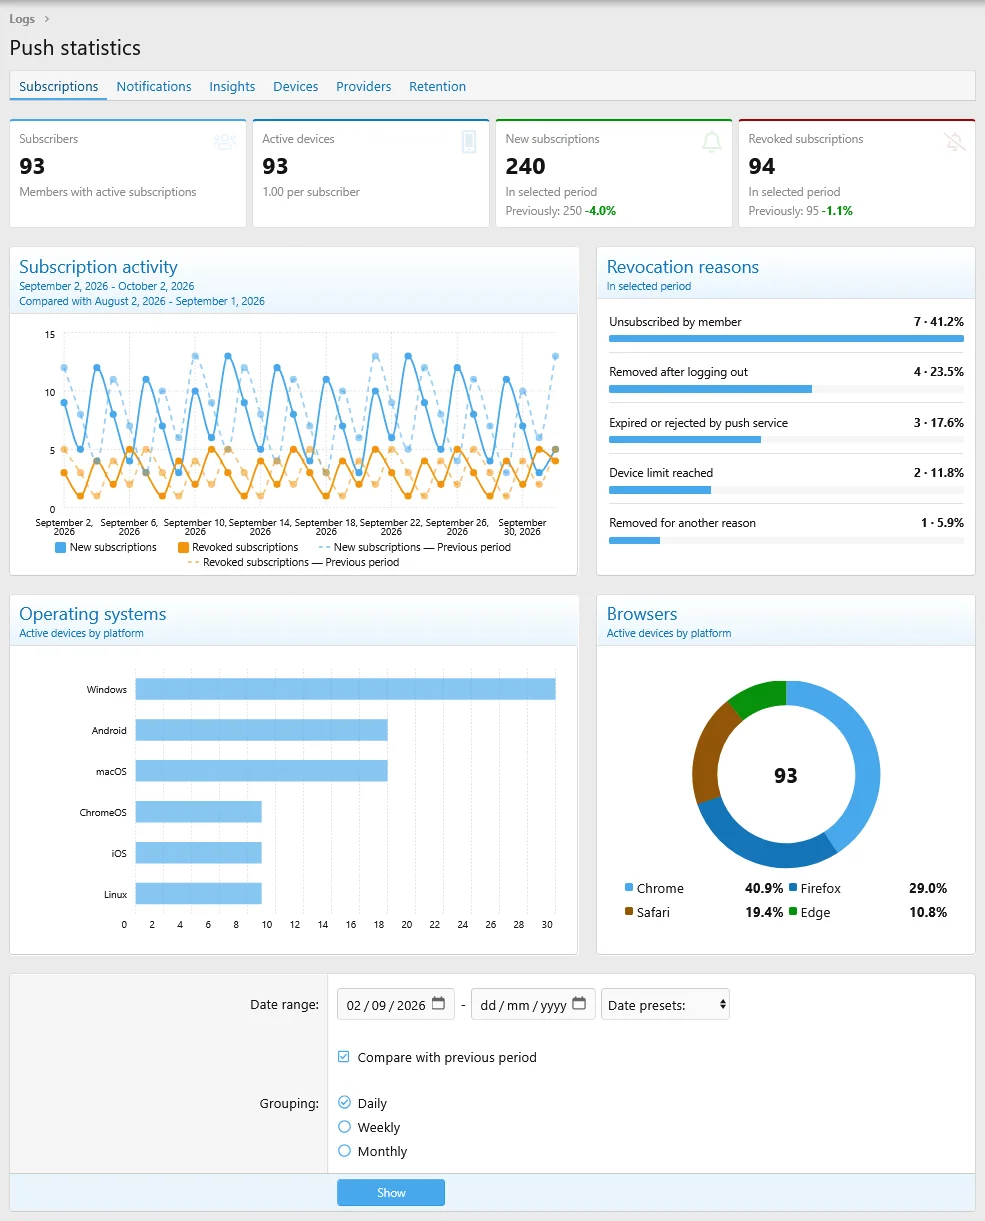This screenshot has height=1221, width=985.
Task: Click the Chrome legend color swatch
Action: pos(629,887)
